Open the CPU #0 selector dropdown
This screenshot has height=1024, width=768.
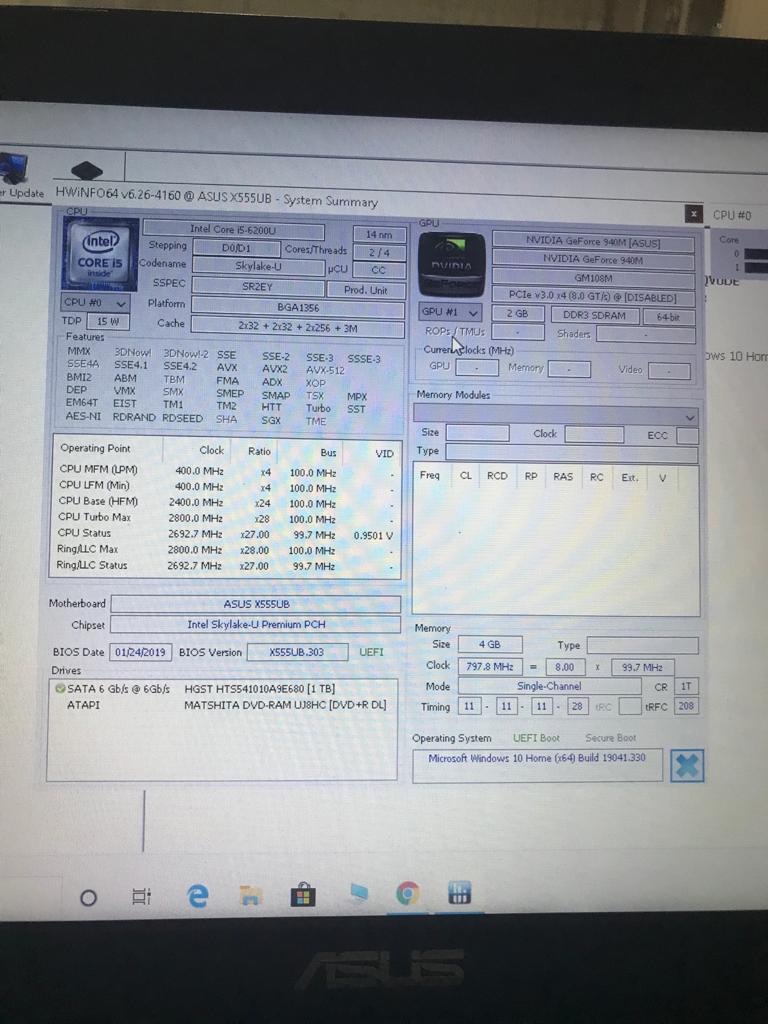(95, 303)
